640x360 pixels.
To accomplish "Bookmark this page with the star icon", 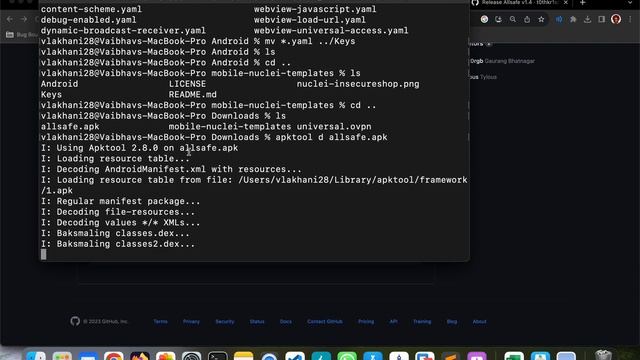I will point(541,19).
